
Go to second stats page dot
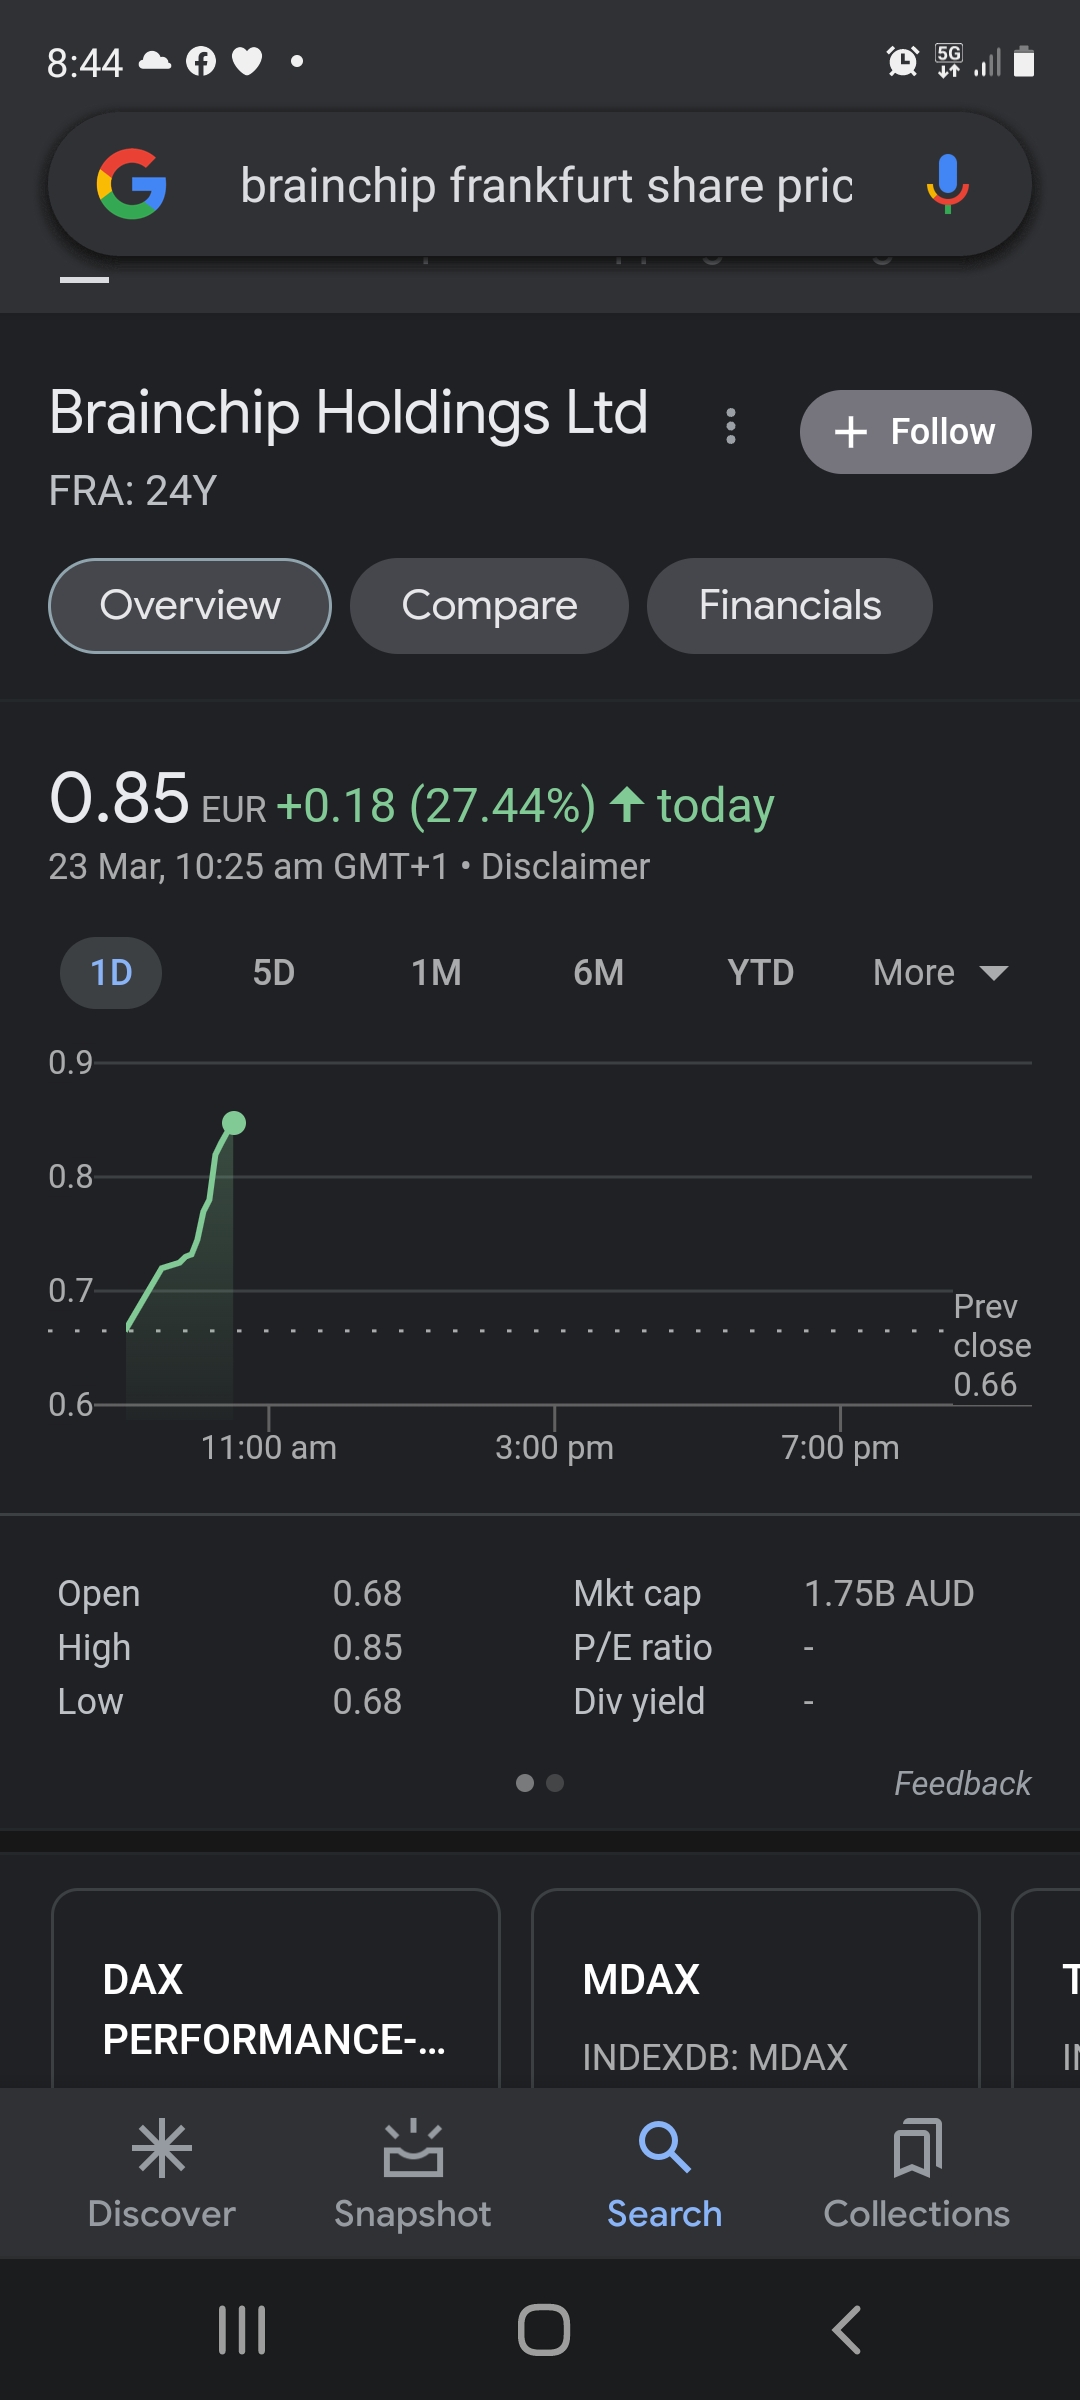coord(555,1783)
